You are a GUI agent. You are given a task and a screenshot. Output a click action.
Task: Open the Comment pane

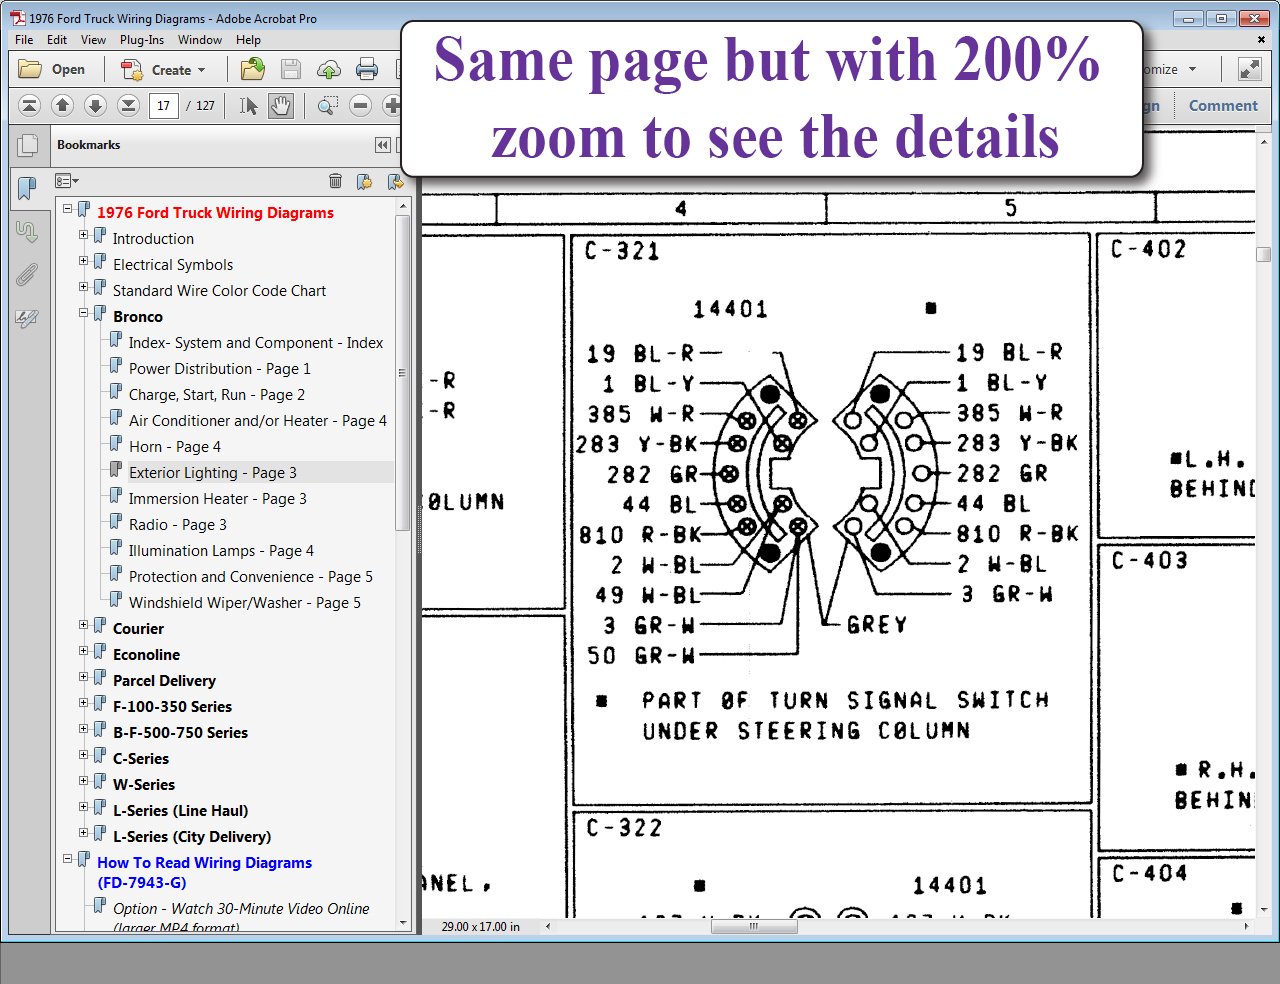tap(1222, 105)
